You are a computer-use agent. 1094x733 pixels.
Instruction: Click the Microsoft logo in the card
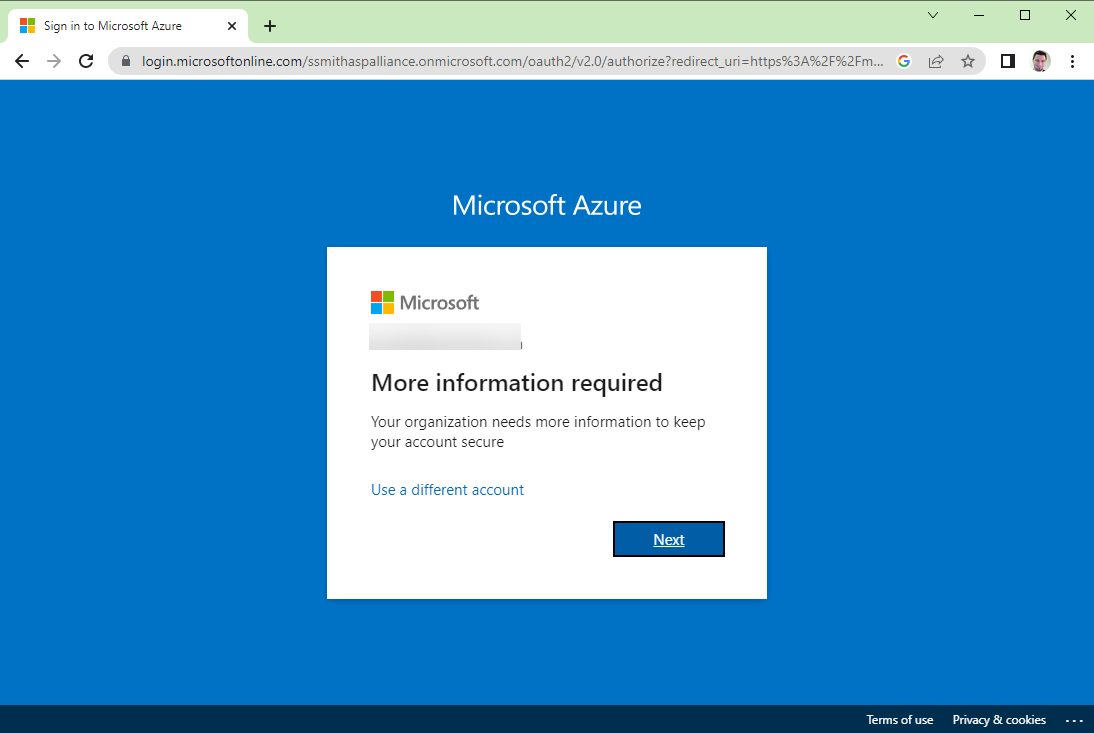tap(425, 303)
